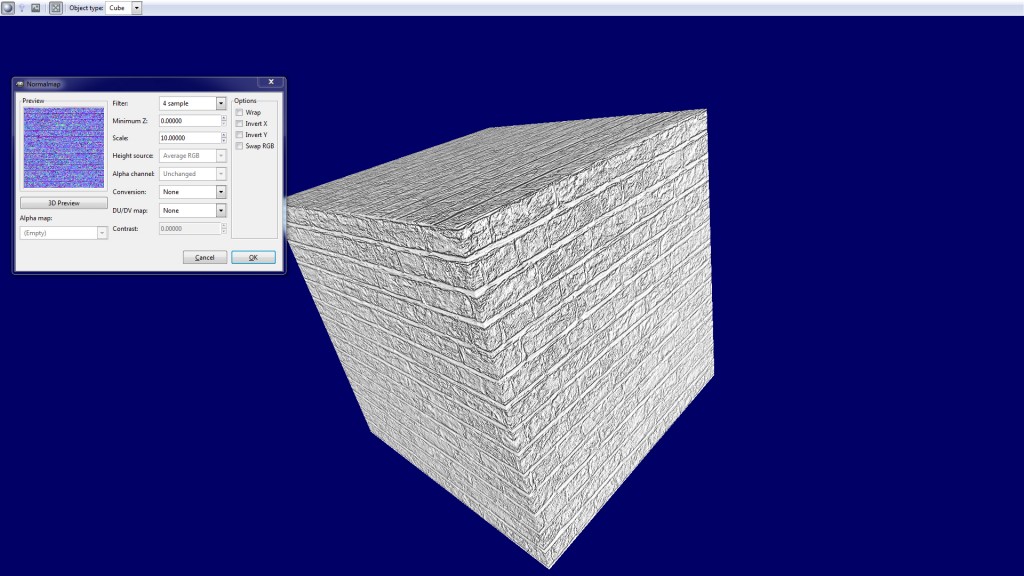Decrease Minimum Z with the down spinner
1024x576 pixels.
click(224, 123)
